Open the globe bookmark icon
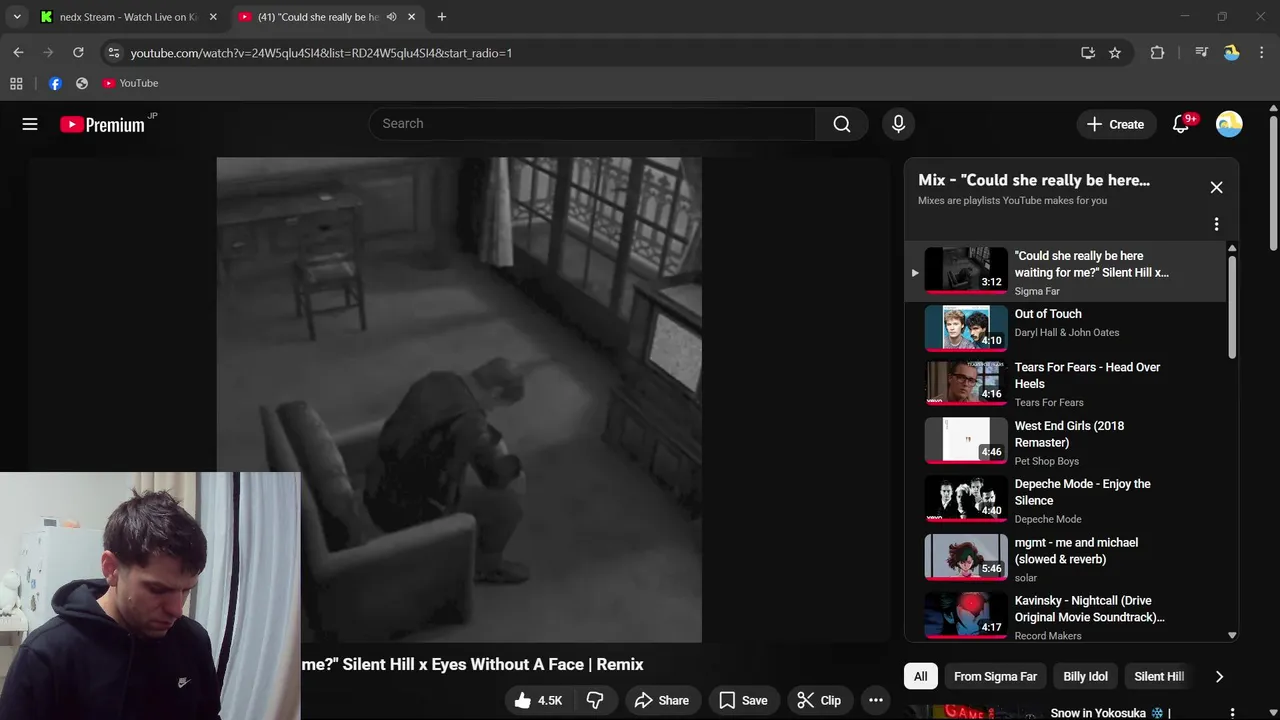 pos(82,83)
